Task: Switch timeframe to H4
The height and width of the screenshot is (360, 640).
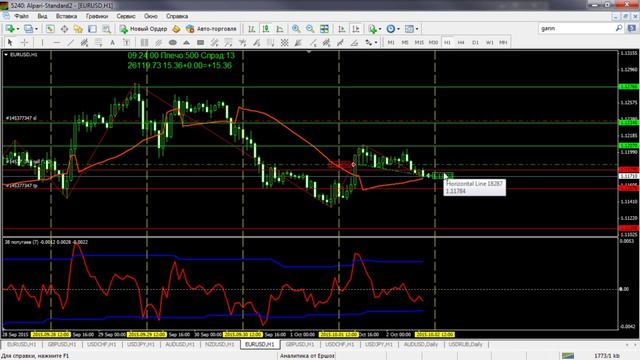Action: (x=461, y=42)
